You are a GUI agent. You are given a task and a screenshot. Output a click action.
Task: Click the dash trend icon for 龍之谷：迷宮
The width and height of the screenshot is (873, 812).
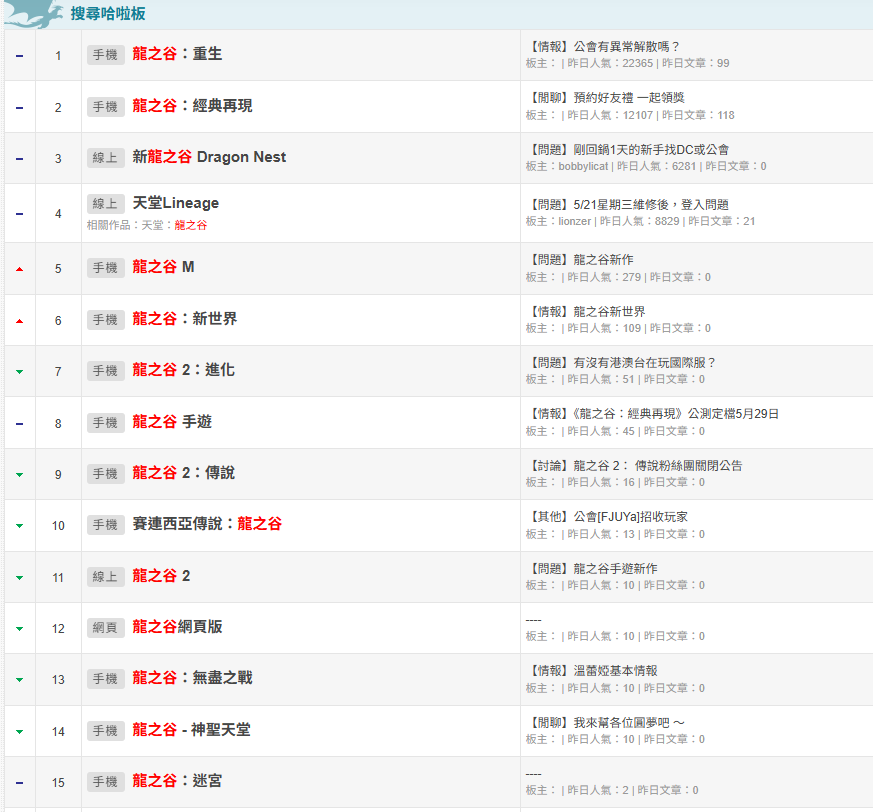19,782
